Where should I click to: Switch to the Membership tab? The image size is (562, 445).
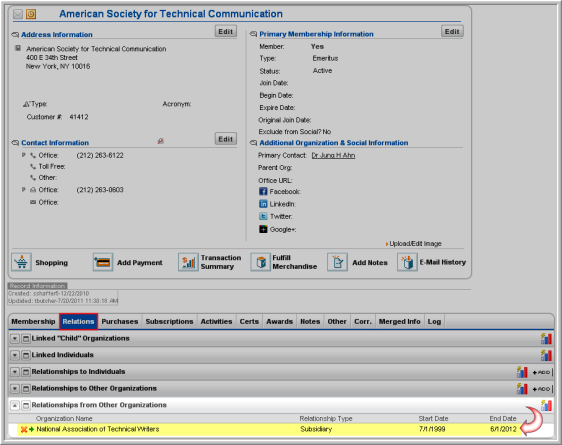click(33, 321)
